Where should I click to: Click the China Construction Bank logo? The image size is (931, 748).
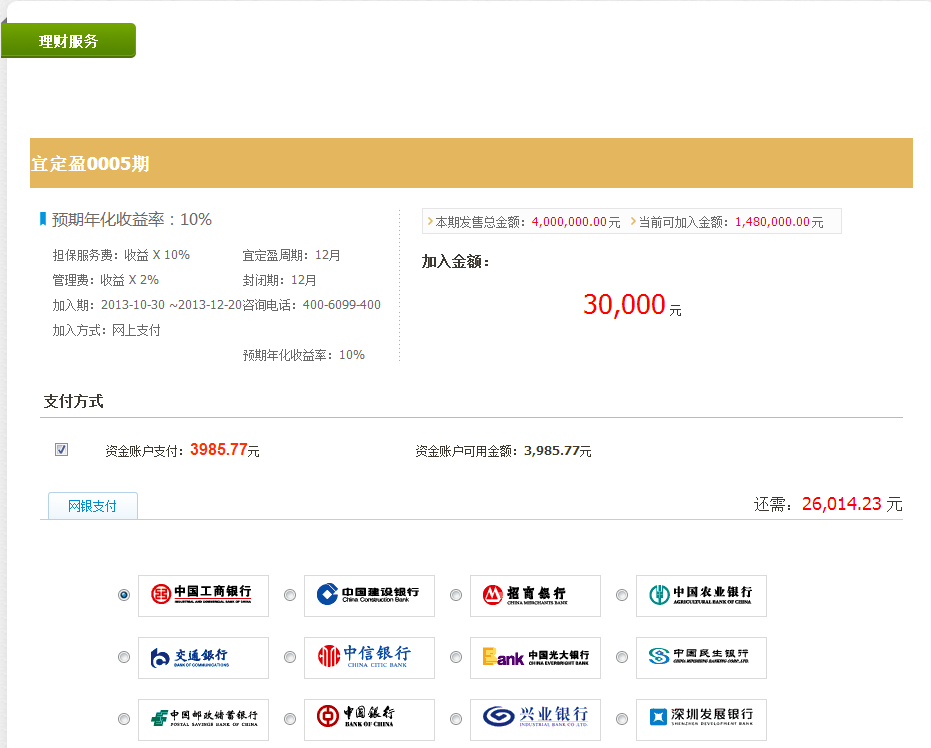point(369,596)
